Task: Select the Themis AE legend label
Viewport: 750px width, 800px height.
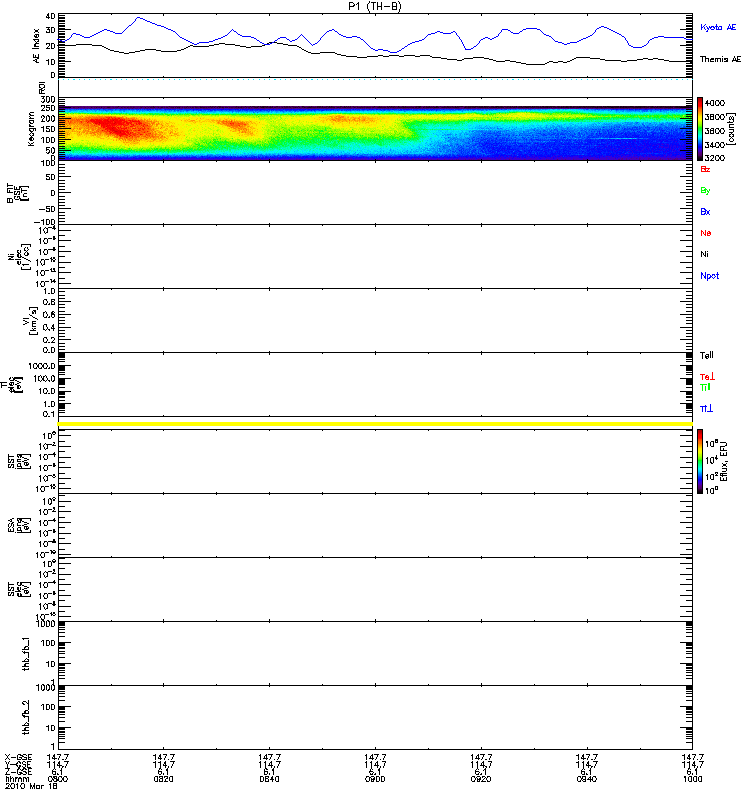Action: click(x=720, y=60)
